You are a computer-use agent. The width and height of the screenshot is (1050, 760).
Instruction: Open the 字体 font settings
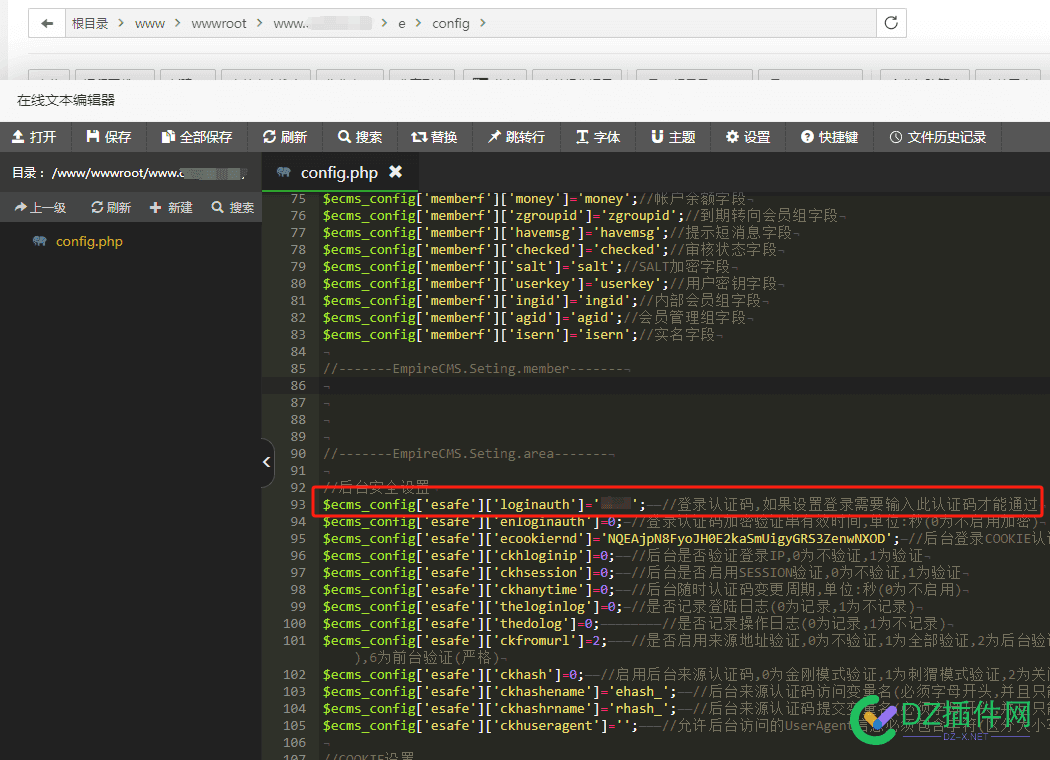coord(599,137)
